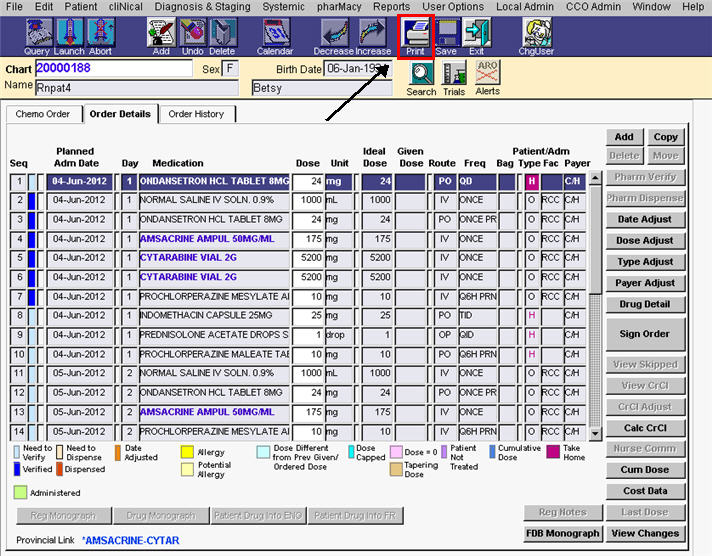Image resolution: width=712 pixels, height=556 pixels.
Task: Open the ARO Alerts icon
Action: pyautogui.click(x=488, y=73)
